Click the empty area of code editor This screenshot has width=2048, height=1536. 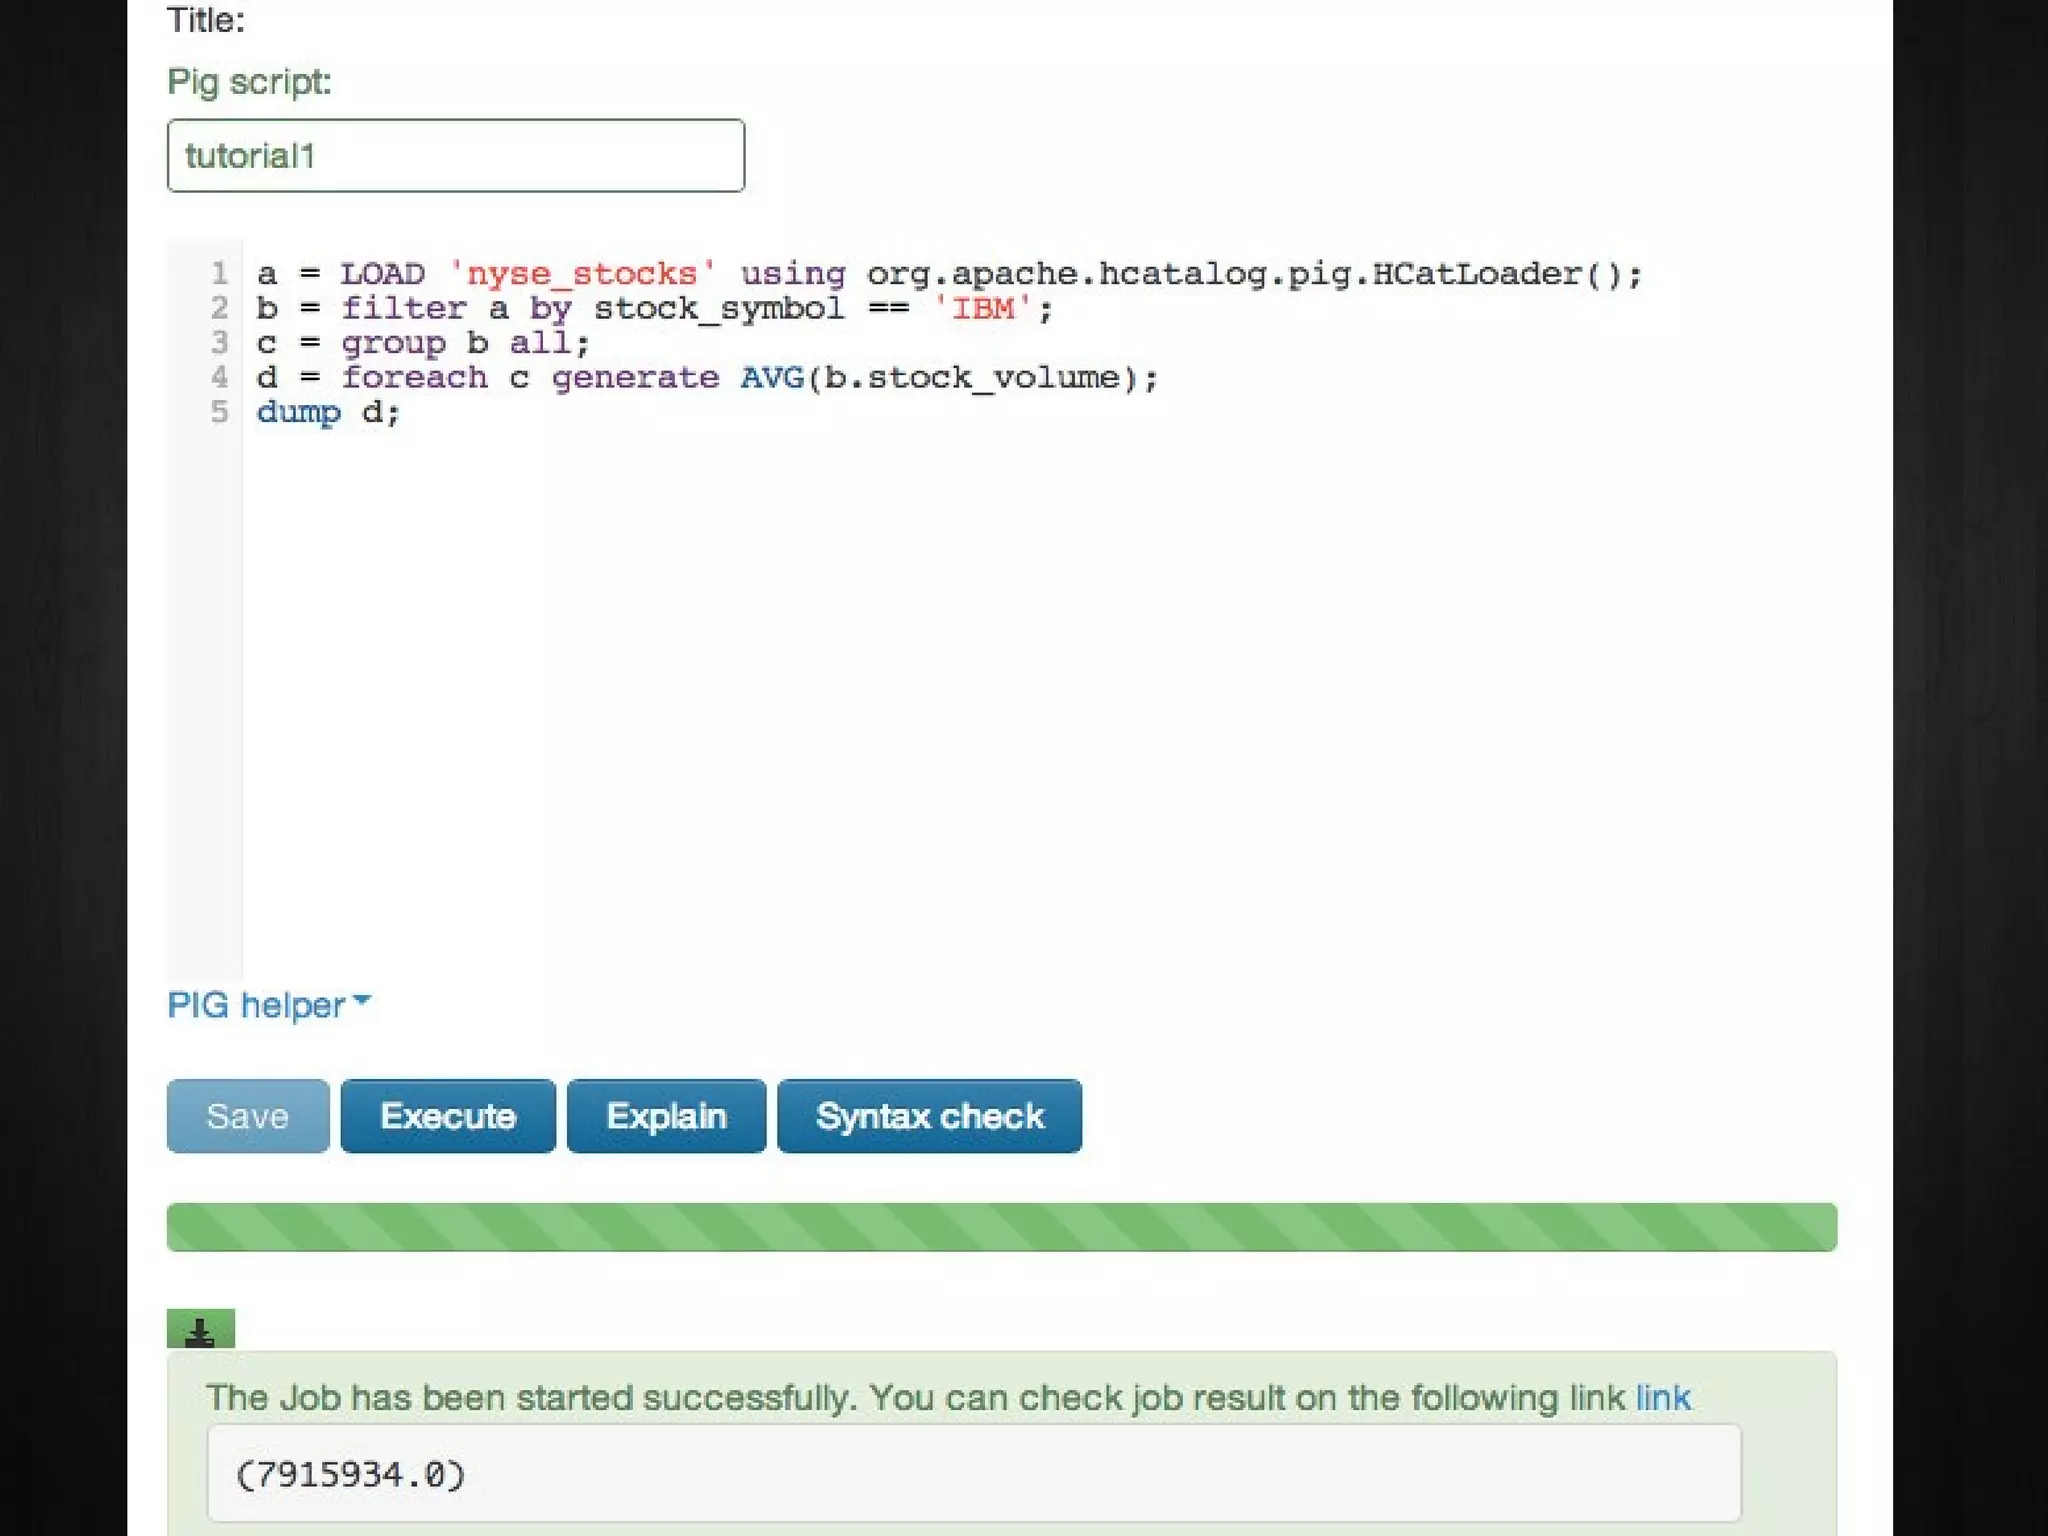coord(1000,700)
